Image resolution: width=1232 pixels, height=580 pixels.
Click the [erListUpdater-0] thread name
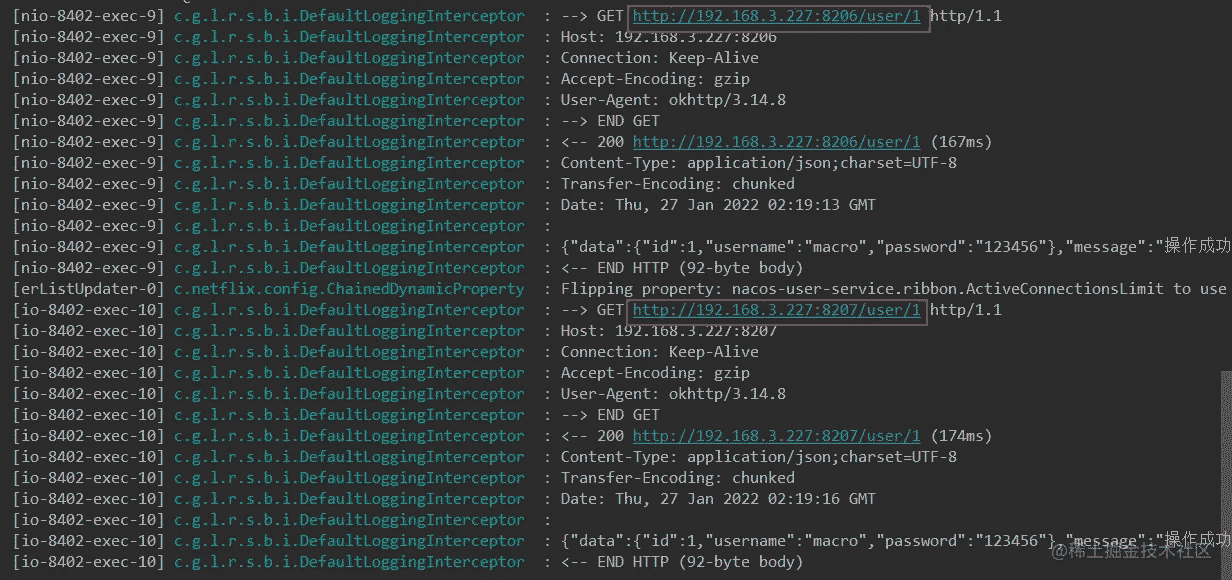coord(88,289)
